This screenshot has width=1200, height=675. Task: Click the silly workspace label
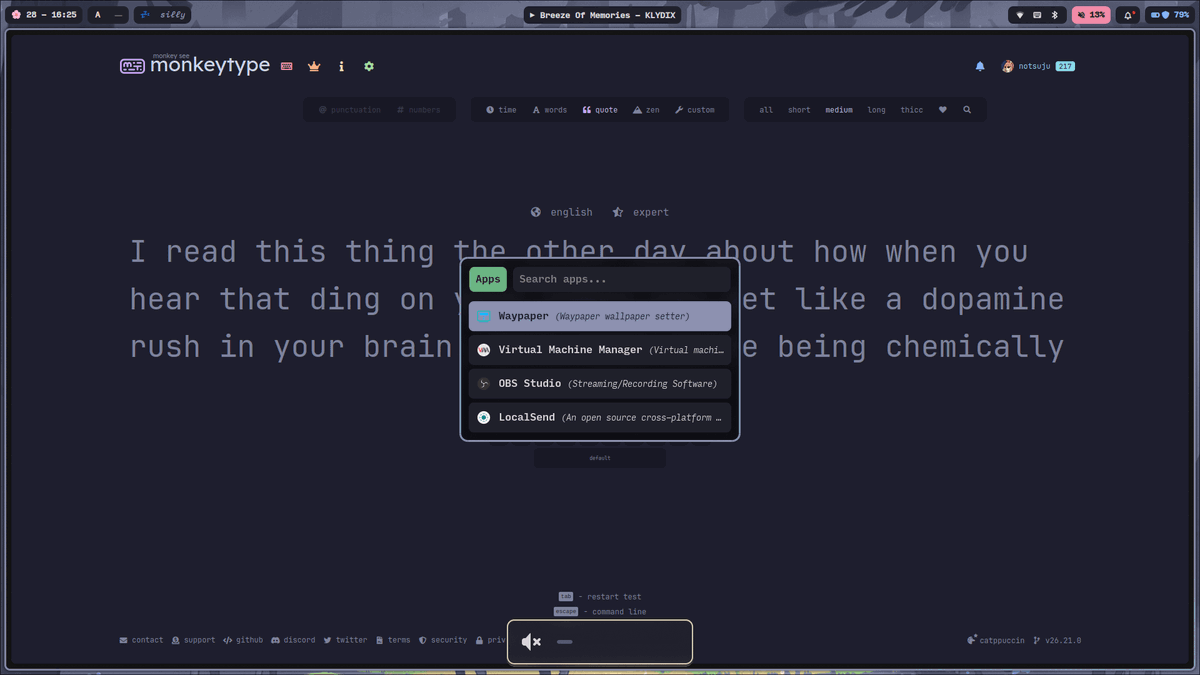pos(173,15)
